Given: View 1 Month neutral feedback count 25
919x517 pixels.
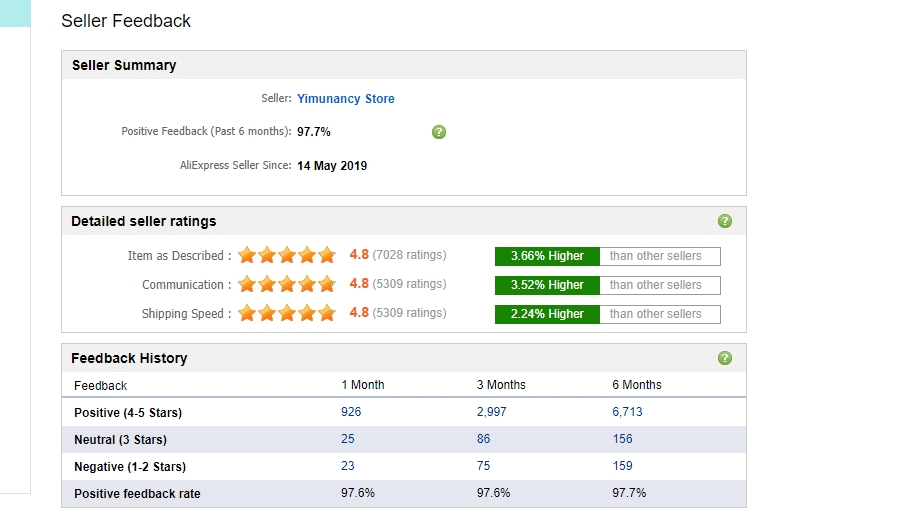Looking at the screenshot, I should (x=348, y=439).
